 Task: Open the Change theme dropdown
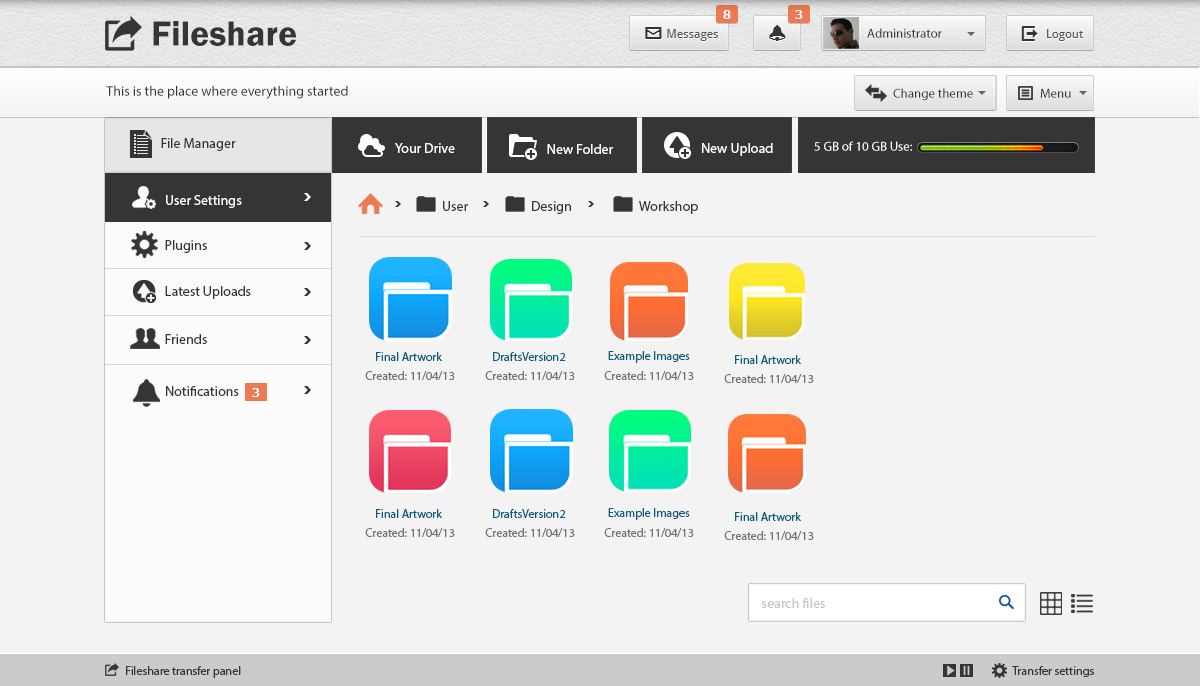click(x=925, y=93)
